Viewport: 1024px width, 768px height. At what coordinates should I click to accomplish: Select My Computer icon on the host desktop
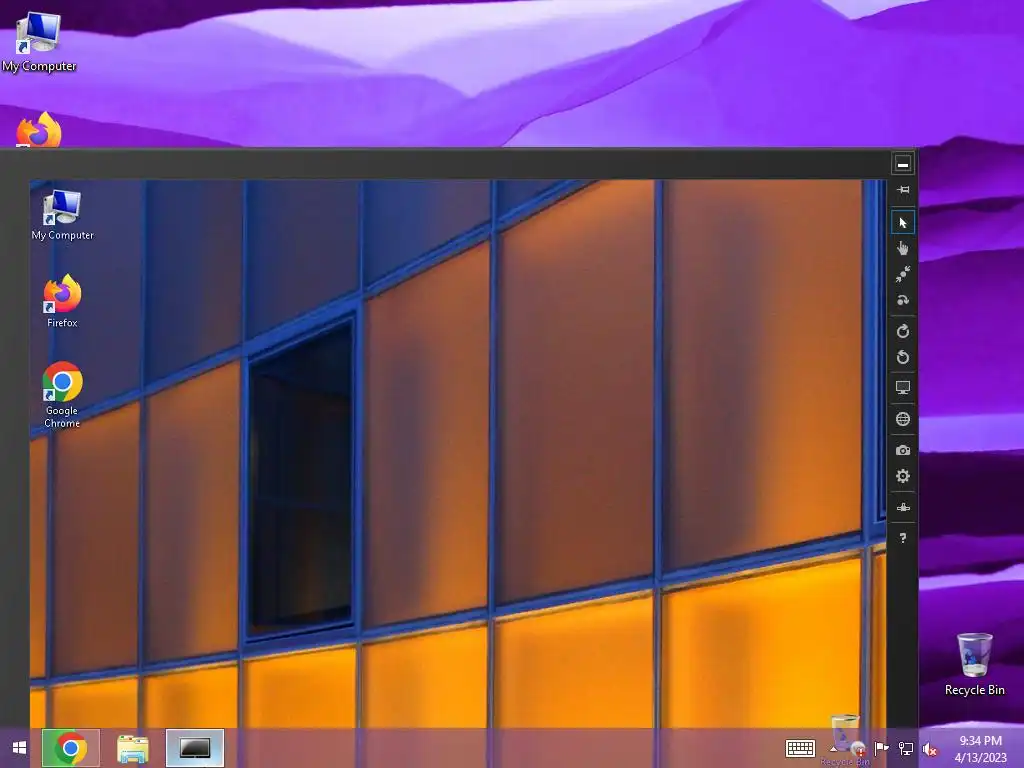[x=39, y=42]
